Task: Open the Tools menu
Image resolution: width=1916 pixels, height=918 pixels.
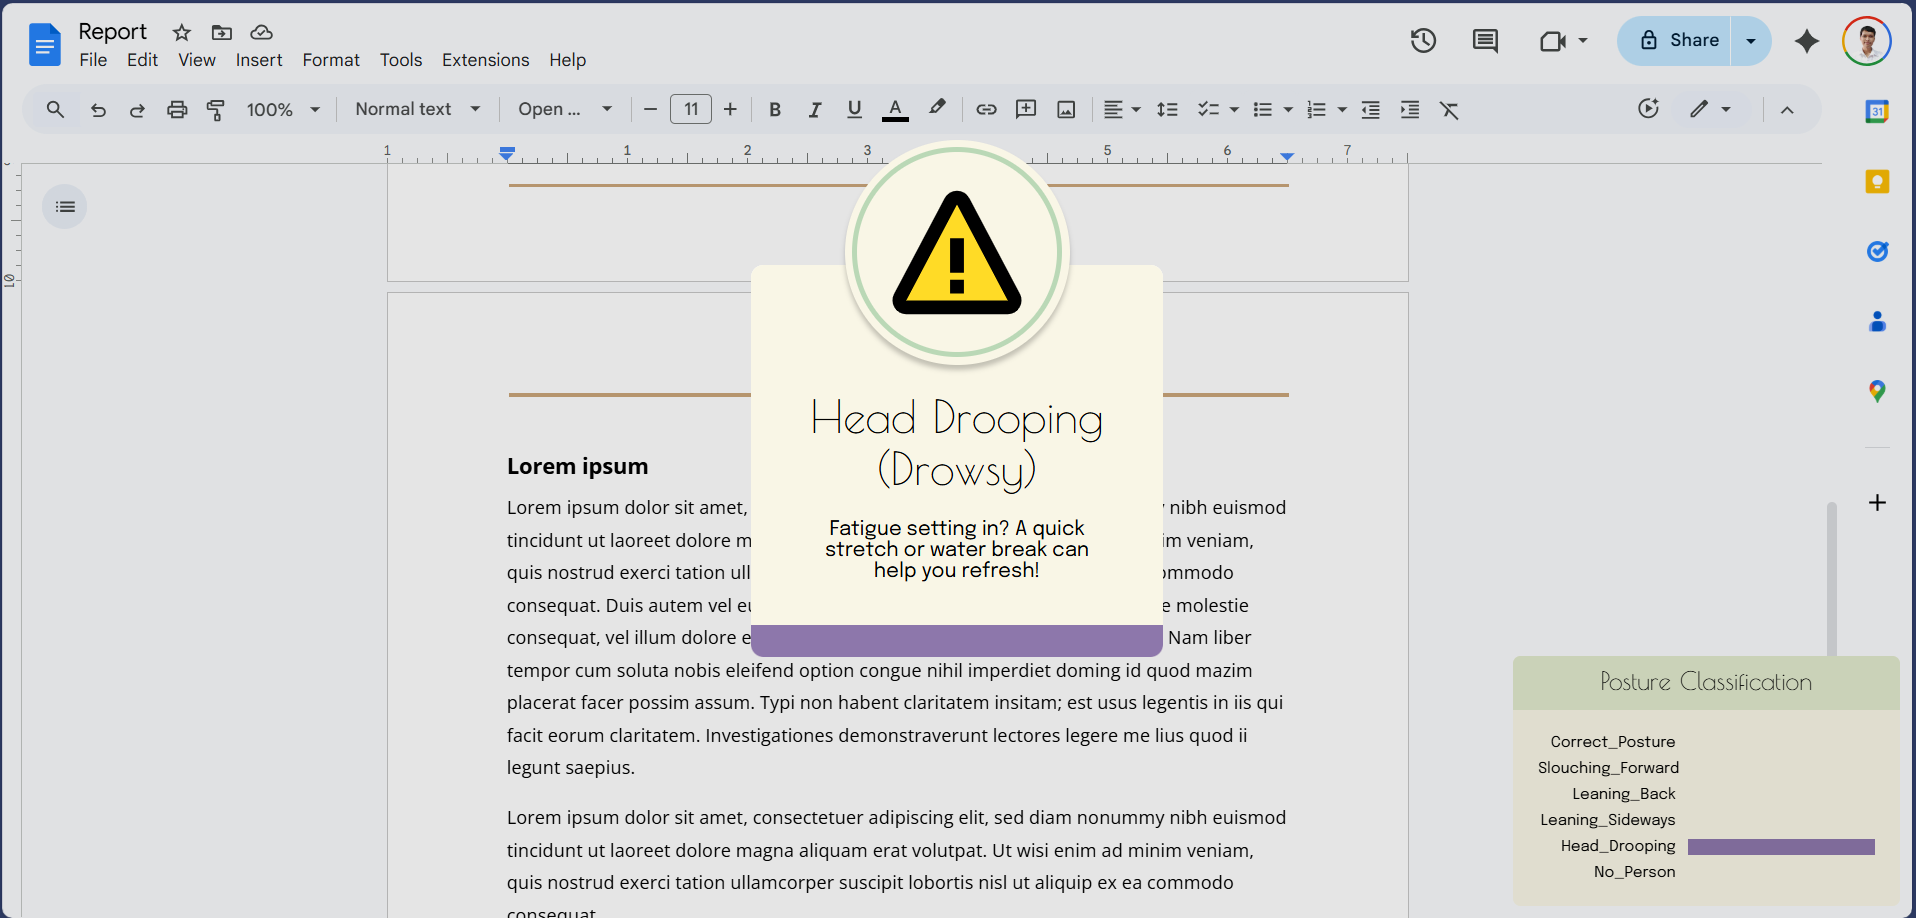Action: (x=401, y=60)
